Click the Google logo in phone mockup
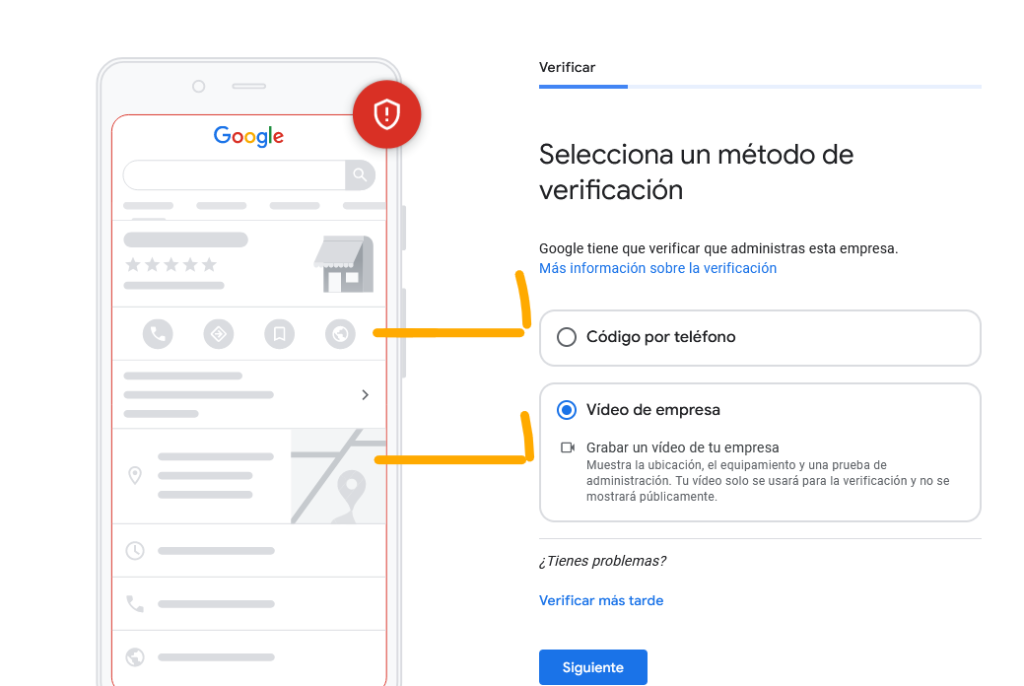Viewport: 1024px width, 686px height. click(248, 137)
